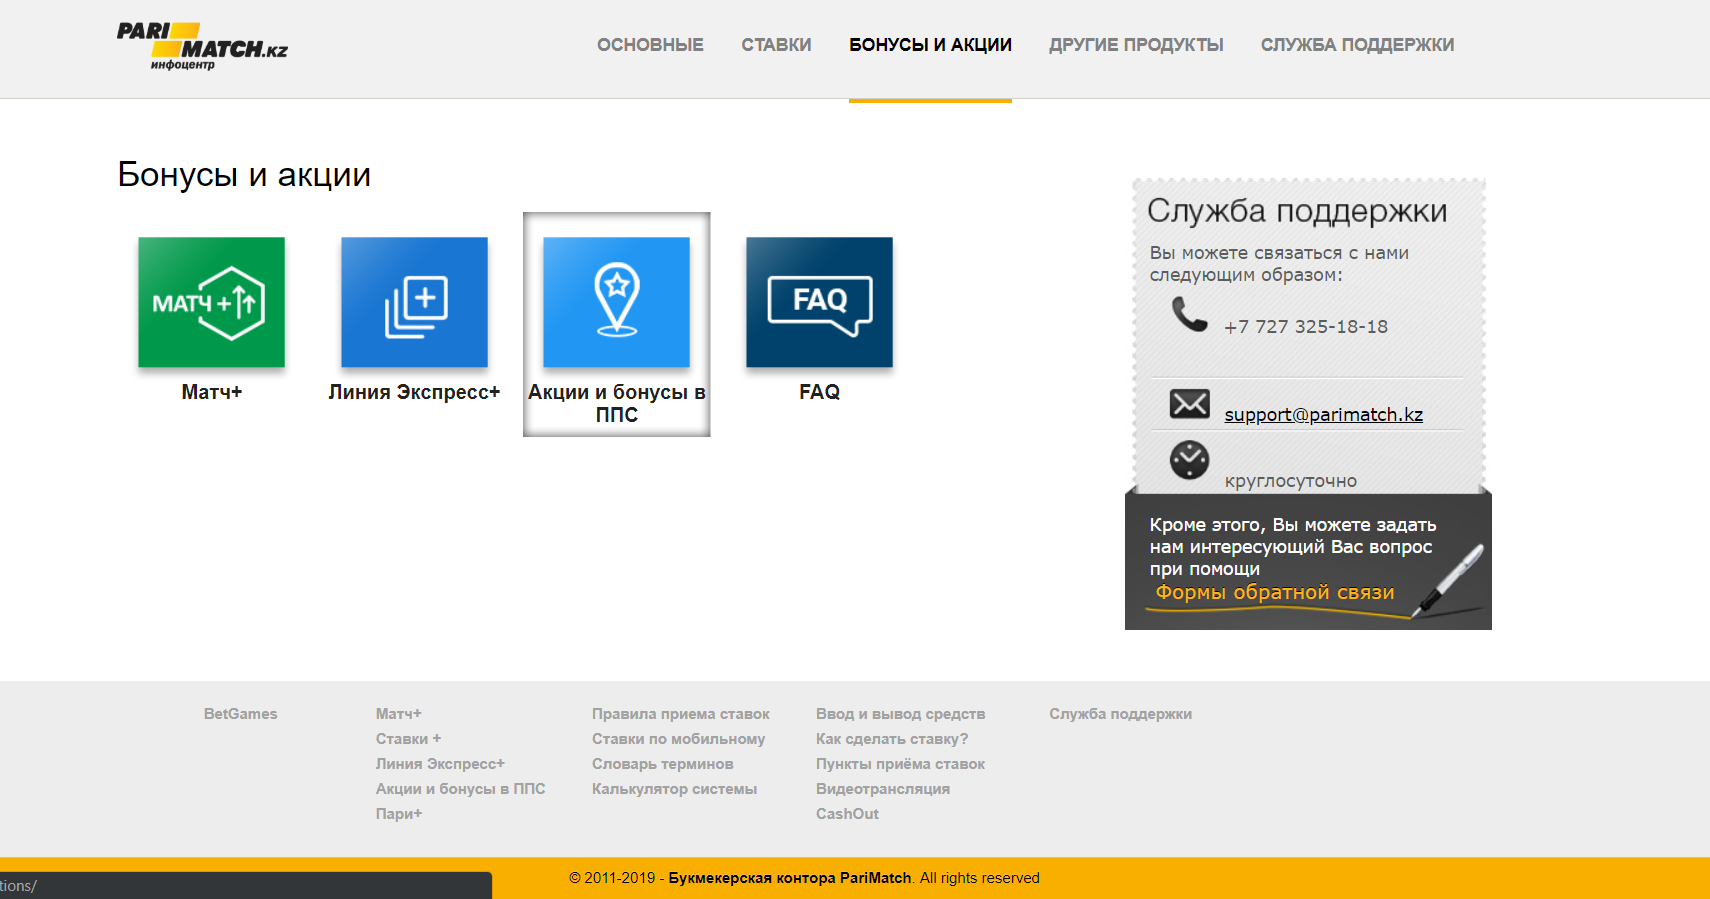
Task: Open the CashOut footer link
Action: (847, 814)
